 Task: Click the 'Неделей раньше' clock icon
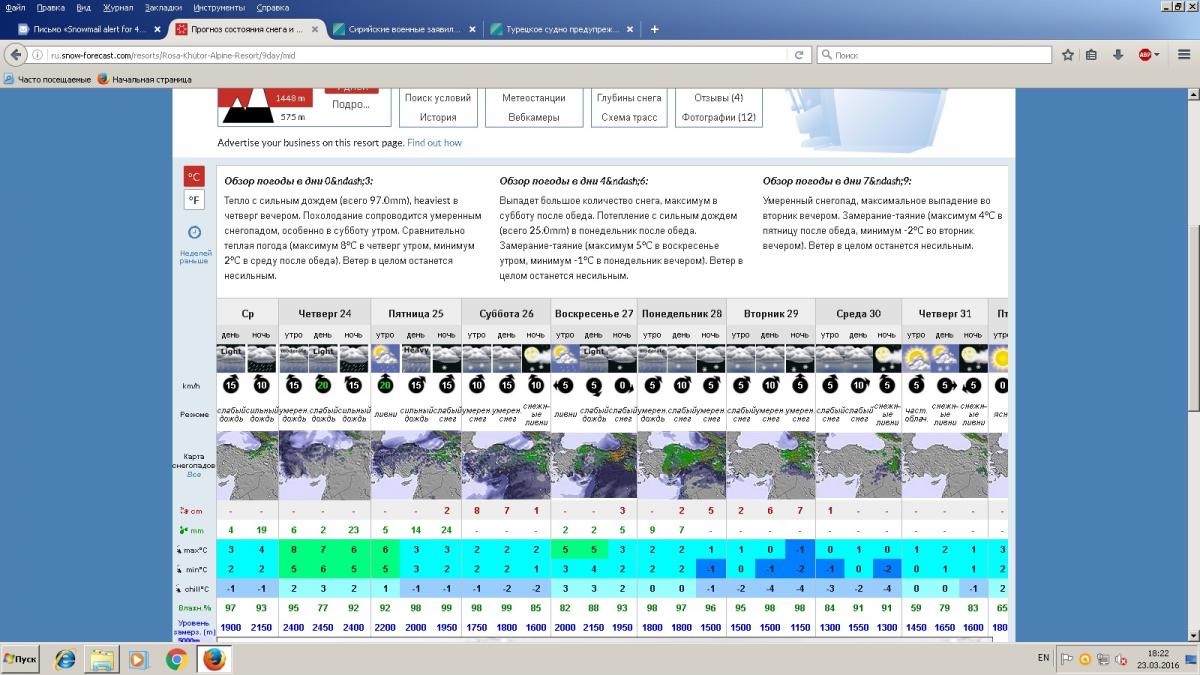point(194,232)
